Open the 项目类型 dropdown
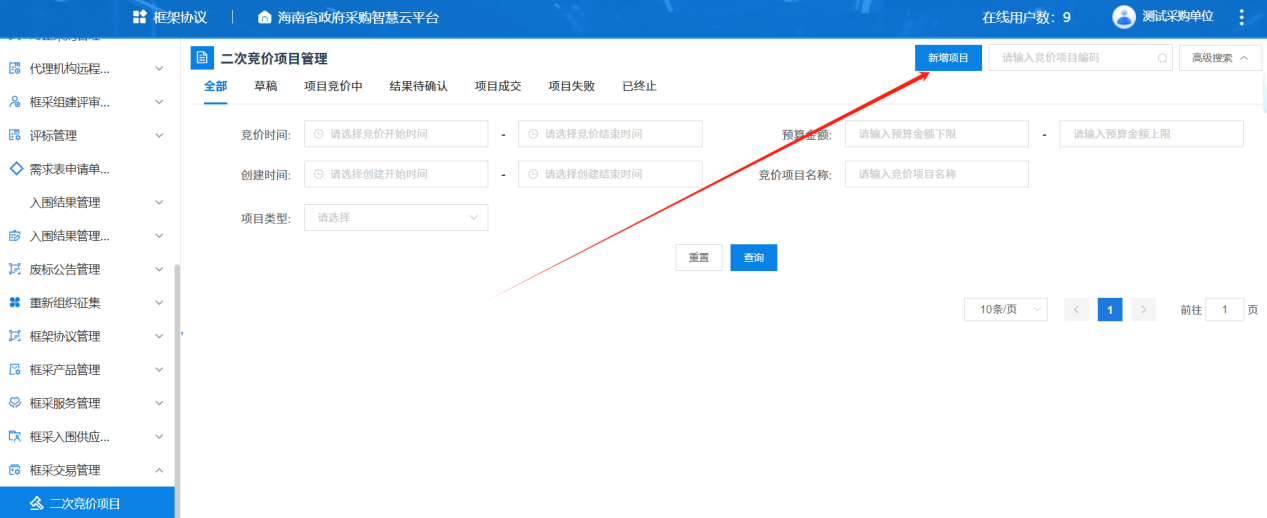Viewport: 1267px width, 518px height. pyautogui.click(x=396, y=217)
